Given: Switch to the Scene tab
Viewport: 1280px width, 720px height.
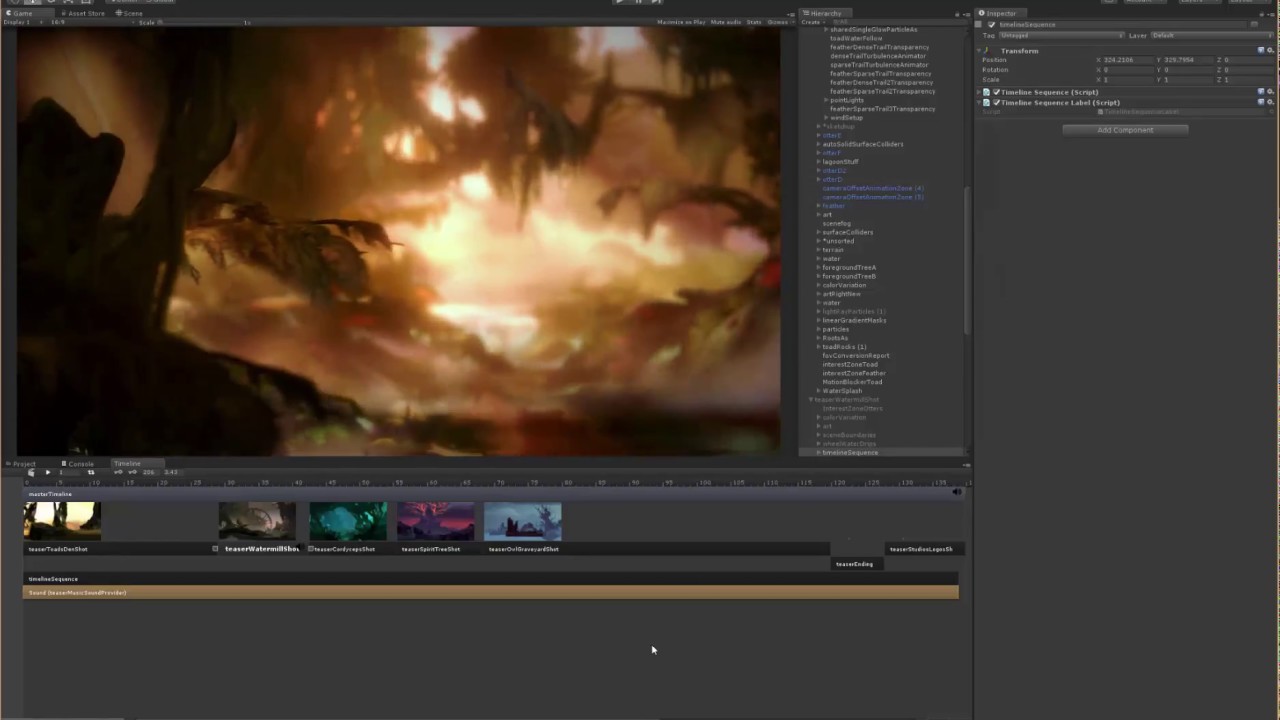Looking at the screenshot, I should tap(129, 13).
